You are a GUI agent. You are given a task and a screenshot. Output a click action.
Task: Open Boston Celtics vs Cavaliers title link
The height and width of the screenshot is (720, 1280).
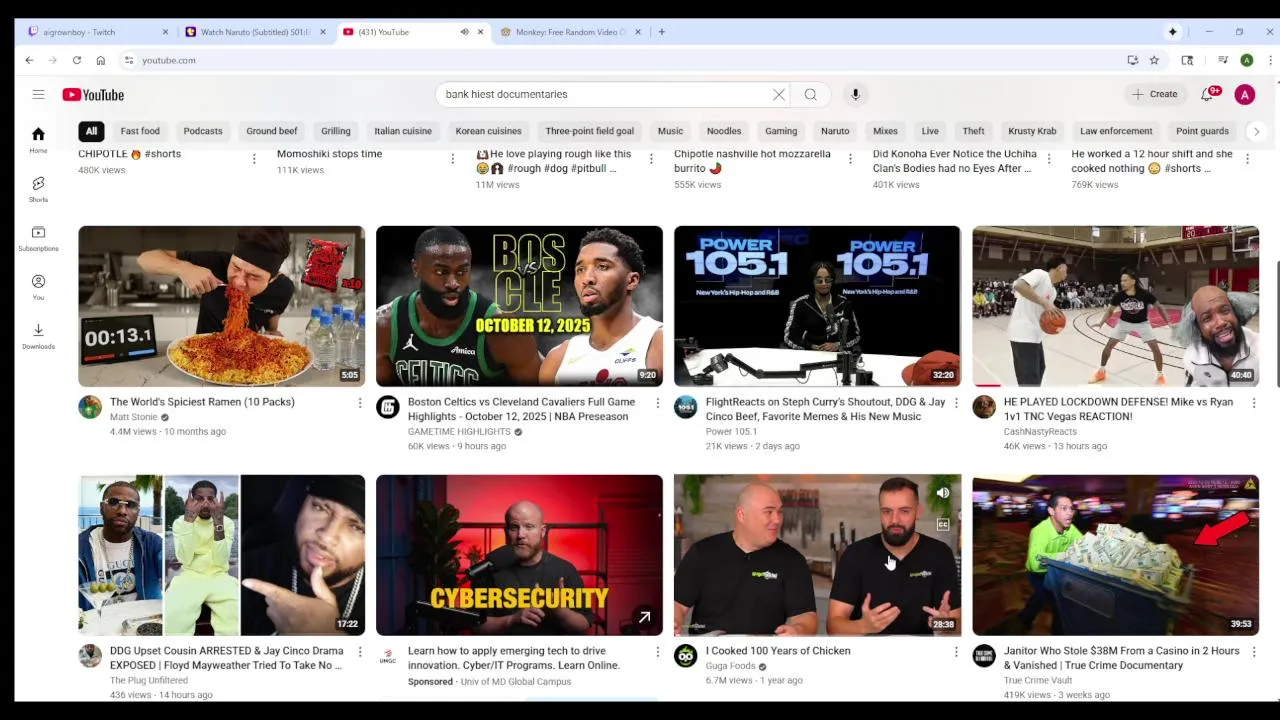[521, 409]
